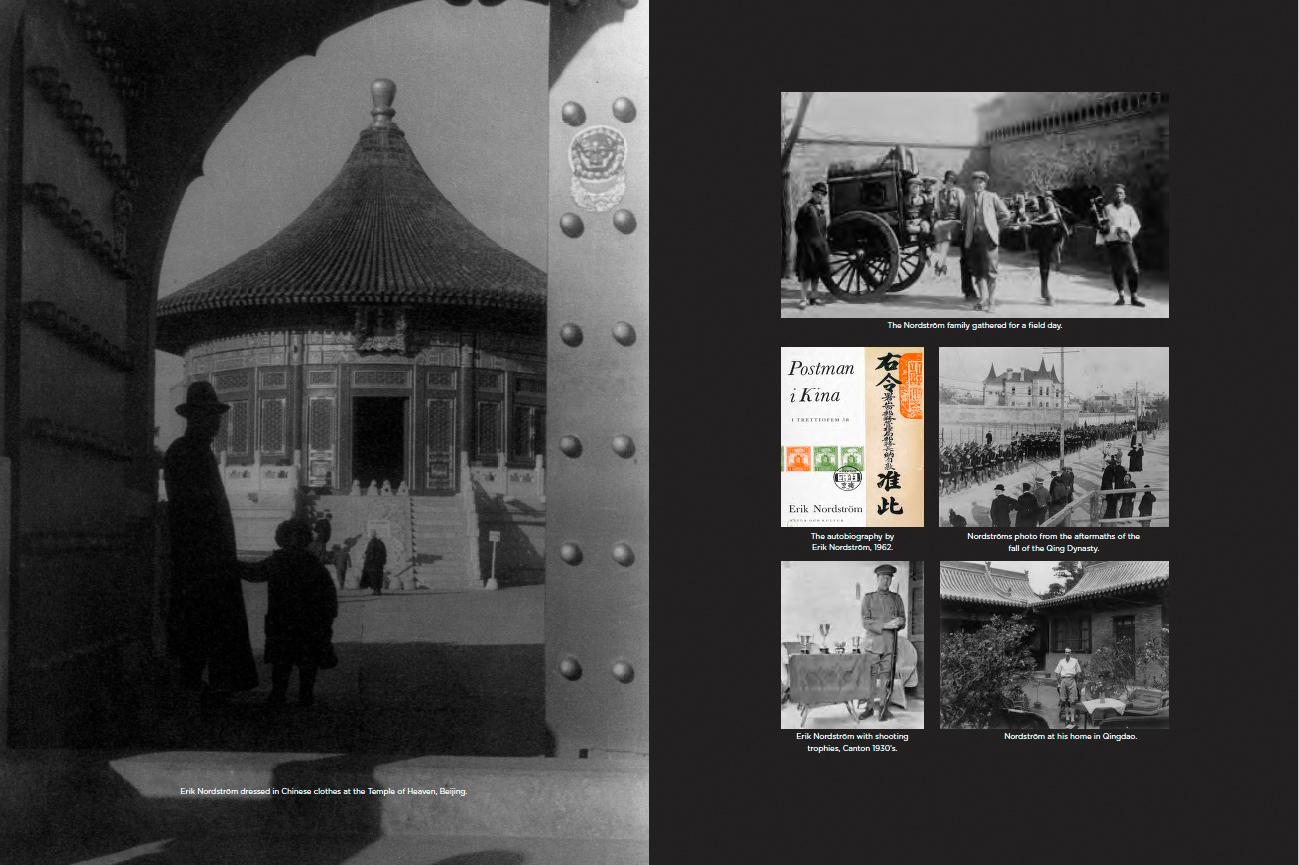Screen dimensions: 1299x865
Task: Click the Qing Dynasty aftermath march photo
Action: tap(1053, 437)
